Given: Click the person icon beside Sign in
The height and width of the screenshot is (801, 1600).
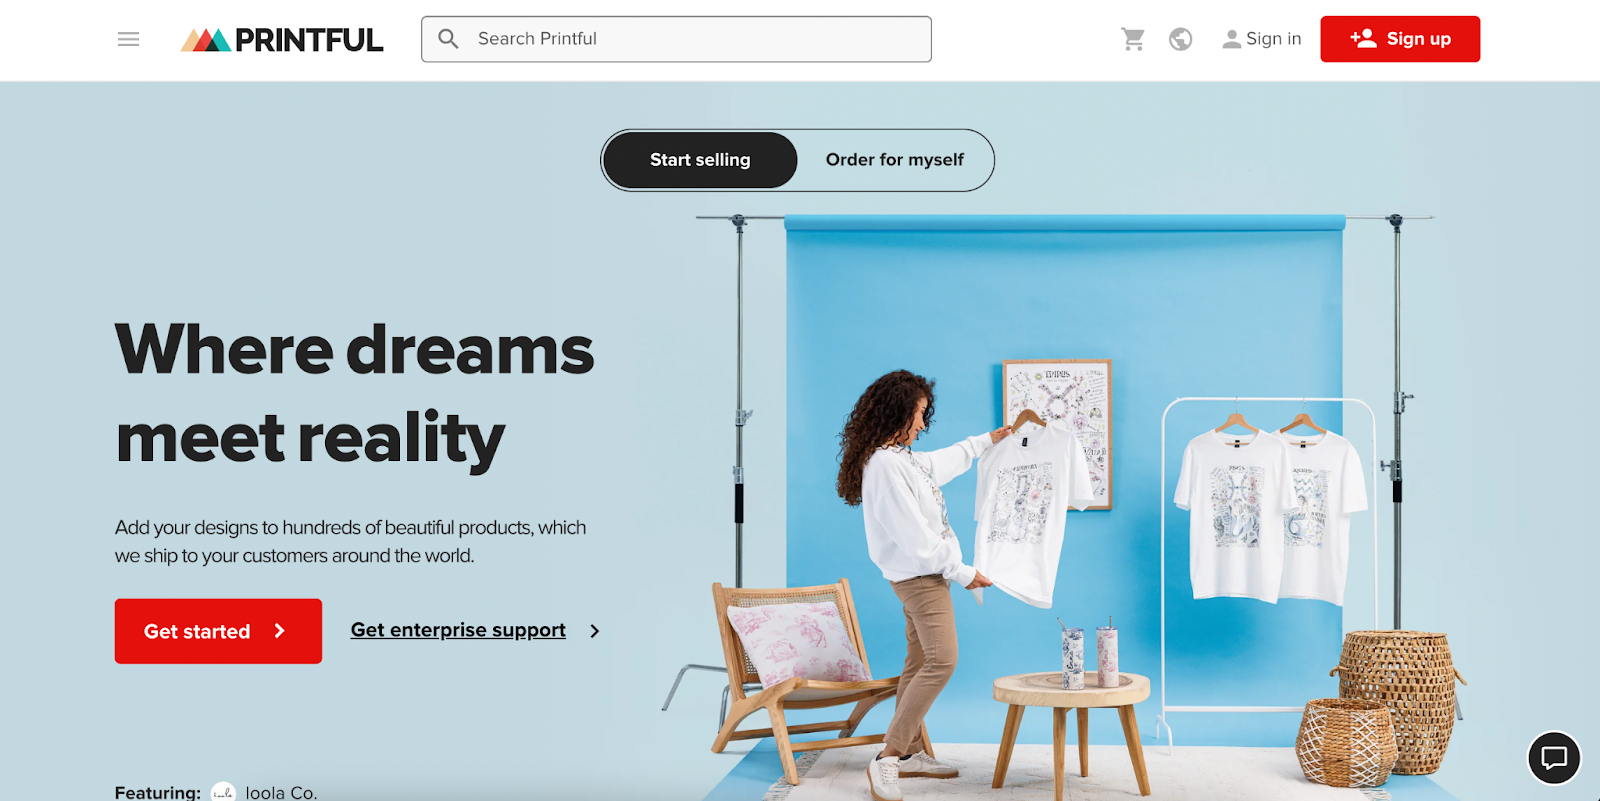Looking at the screenshot, I should click(1232, 39).
